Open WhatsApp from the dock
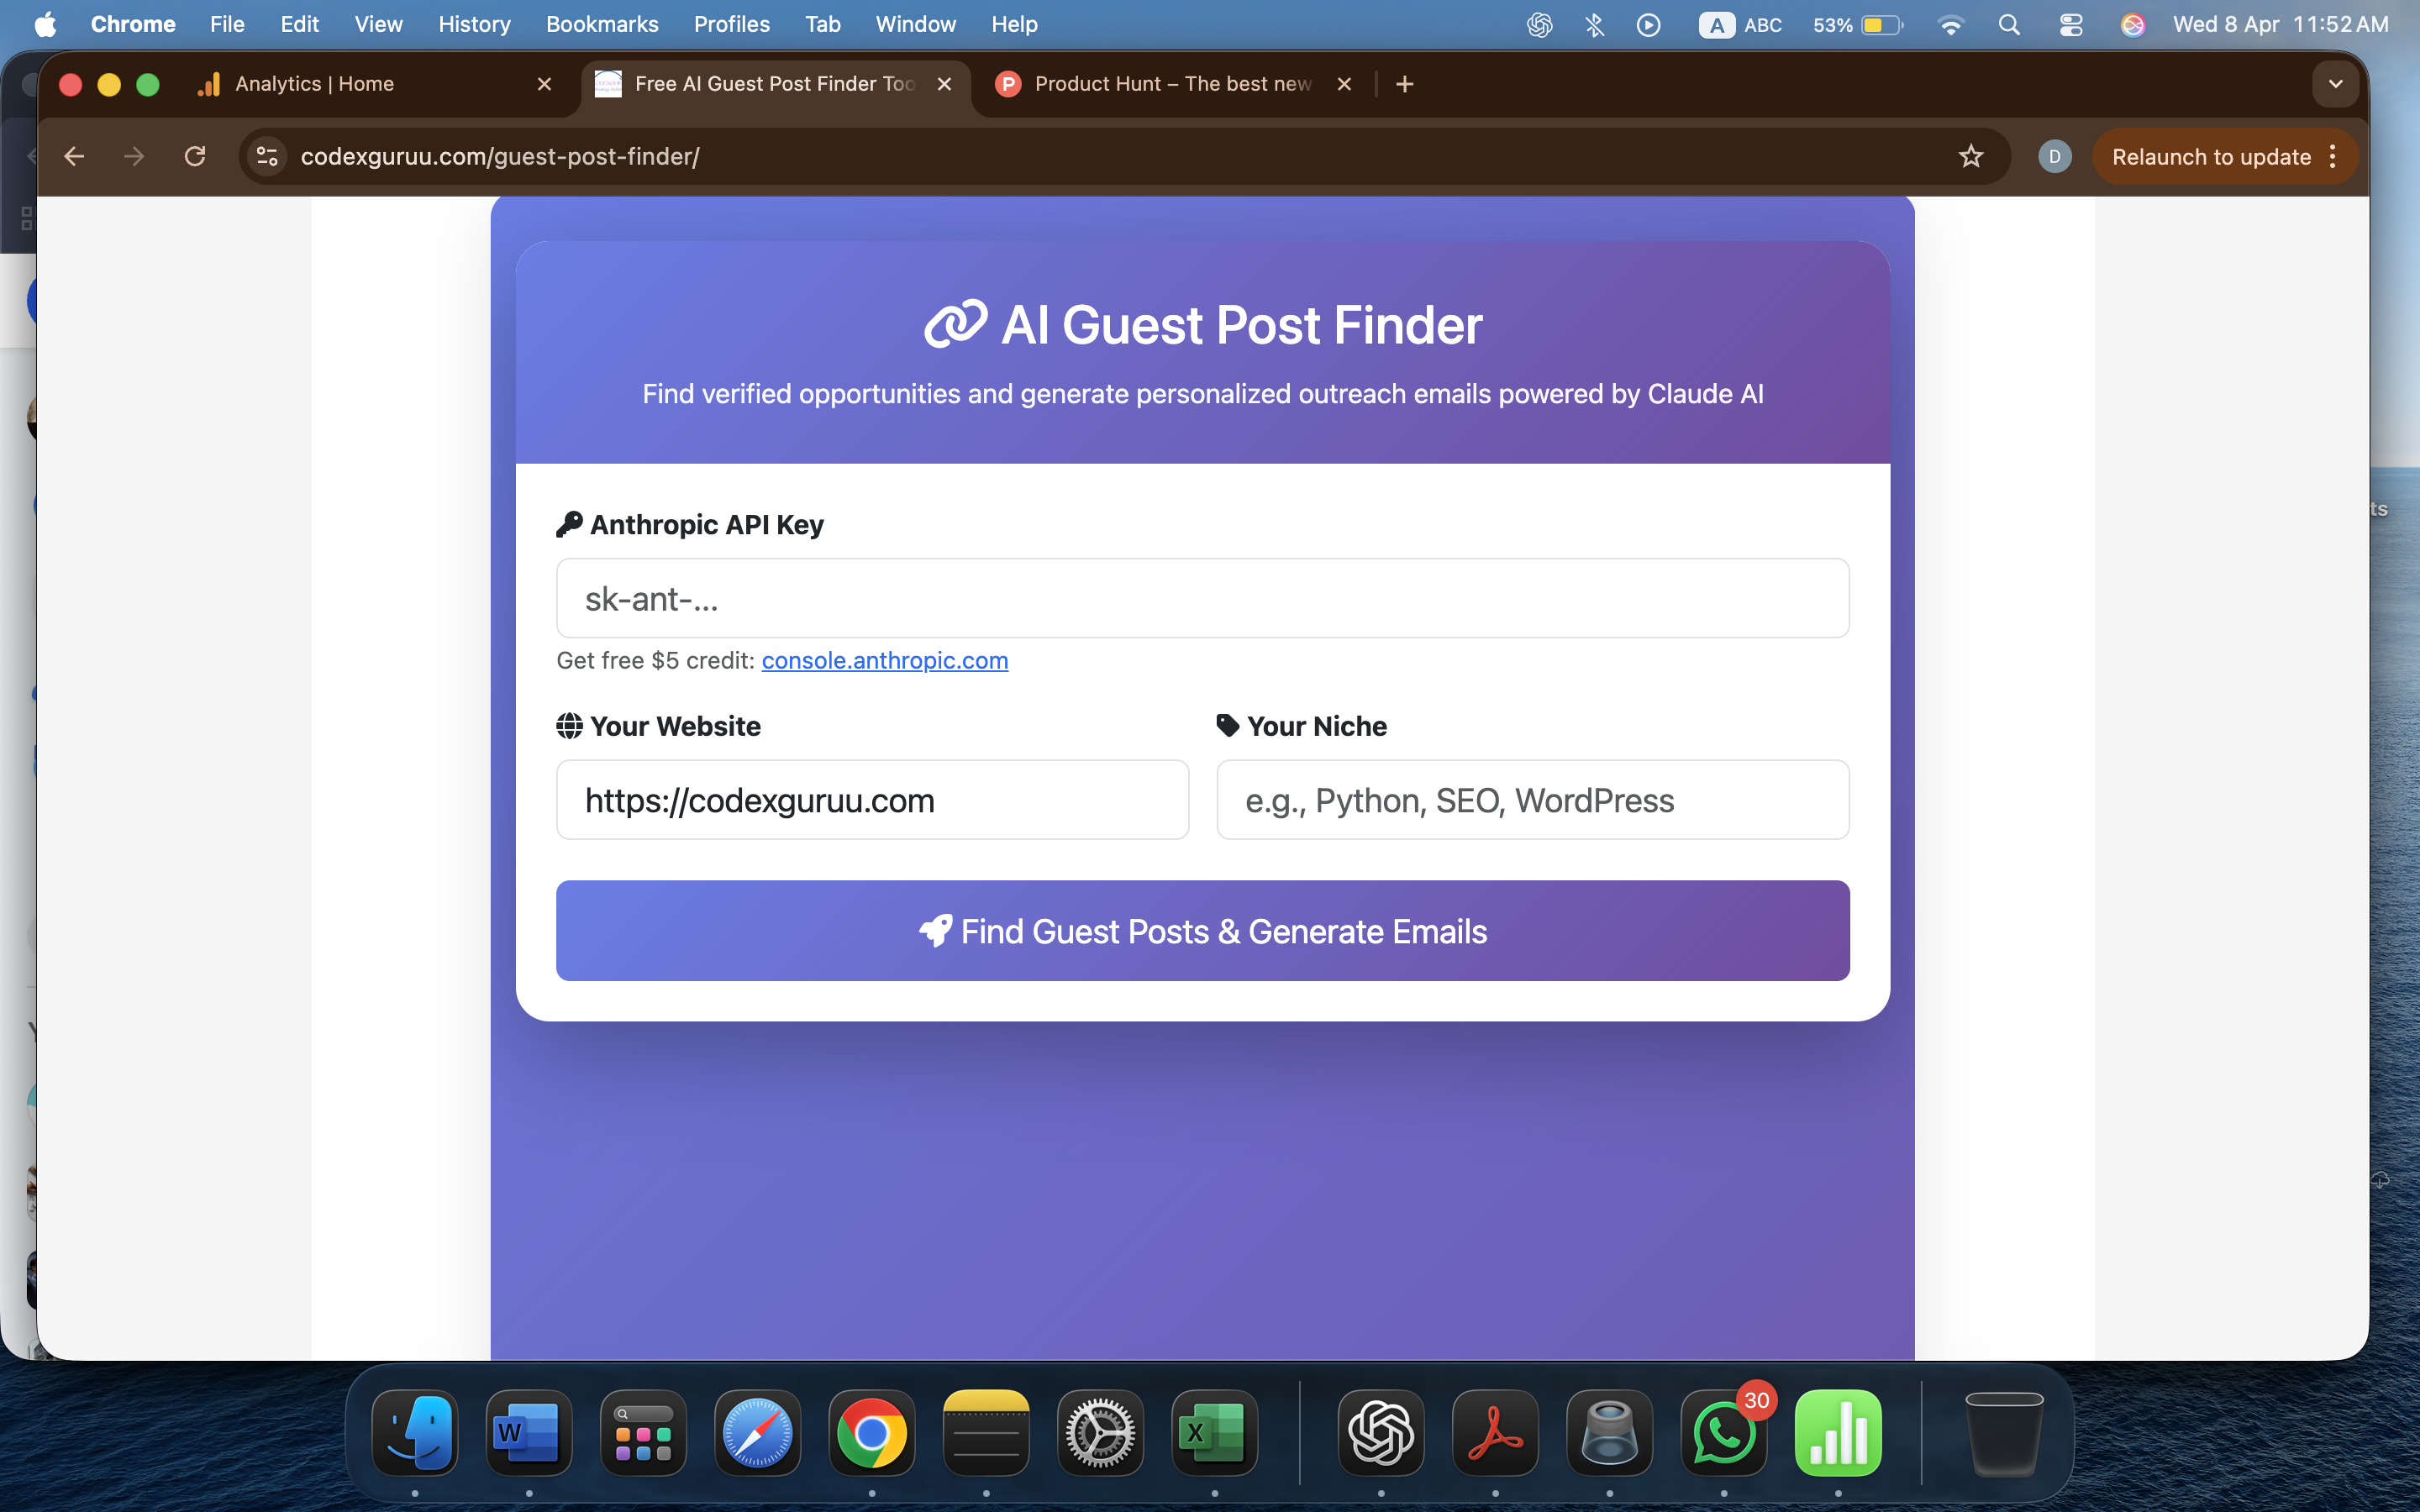Viewport: 2420px width, 1512px height. [1723, 1433]
